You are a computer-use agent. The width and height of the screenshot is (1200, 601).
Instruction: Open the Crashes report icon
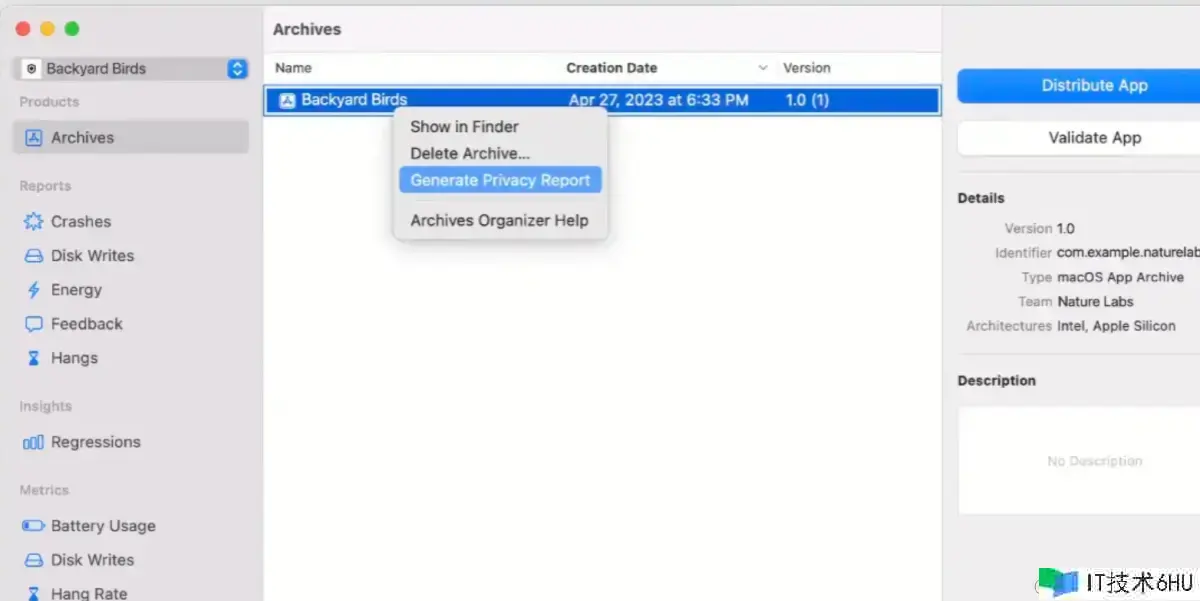[x=34, y=222]
